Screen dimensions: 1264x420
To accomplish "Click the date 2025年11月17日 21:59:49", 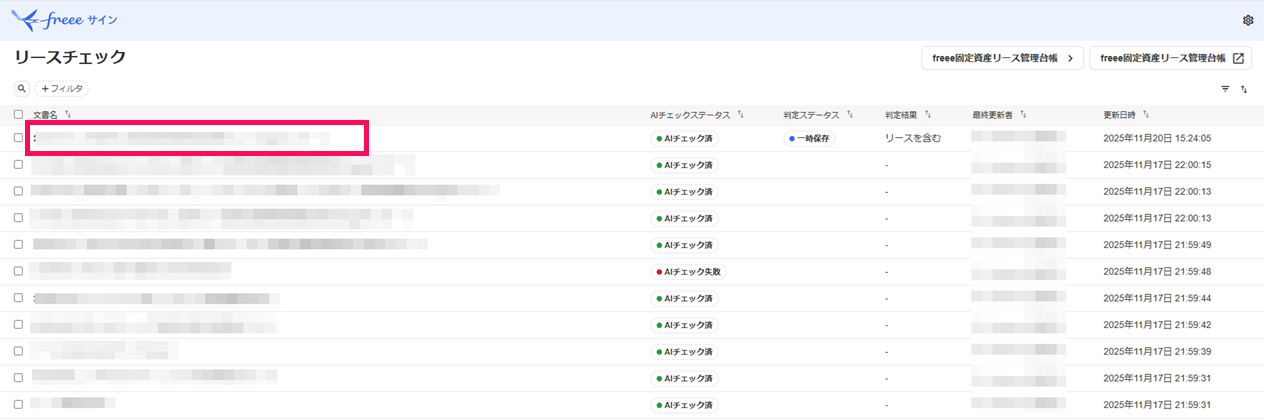I will [x=1157, y=244].
